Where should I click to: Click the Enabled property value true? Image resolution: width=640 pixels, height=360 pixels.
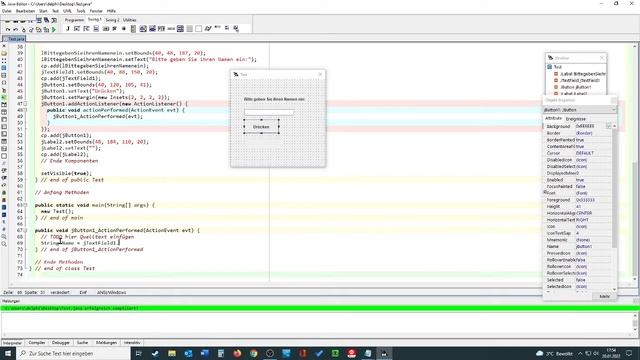(593, 180)
